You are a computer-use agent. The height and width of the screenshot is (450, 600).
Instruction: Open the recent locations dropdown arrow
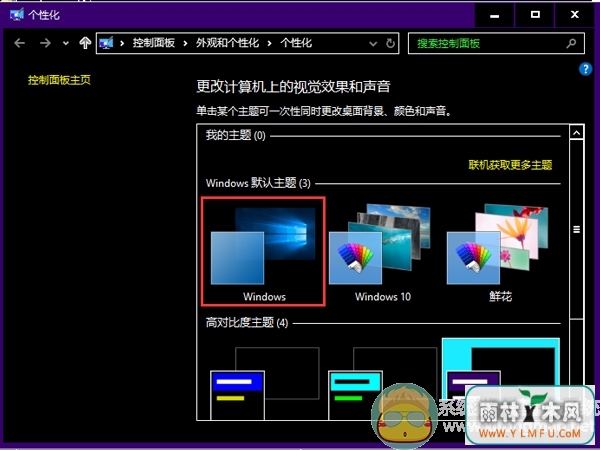[66, 43]
